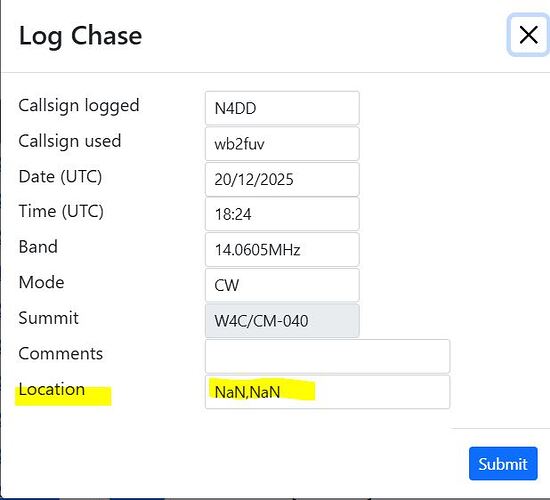
Task: Select the Location label
Action: pyautogui.click(x=52, y=389)
